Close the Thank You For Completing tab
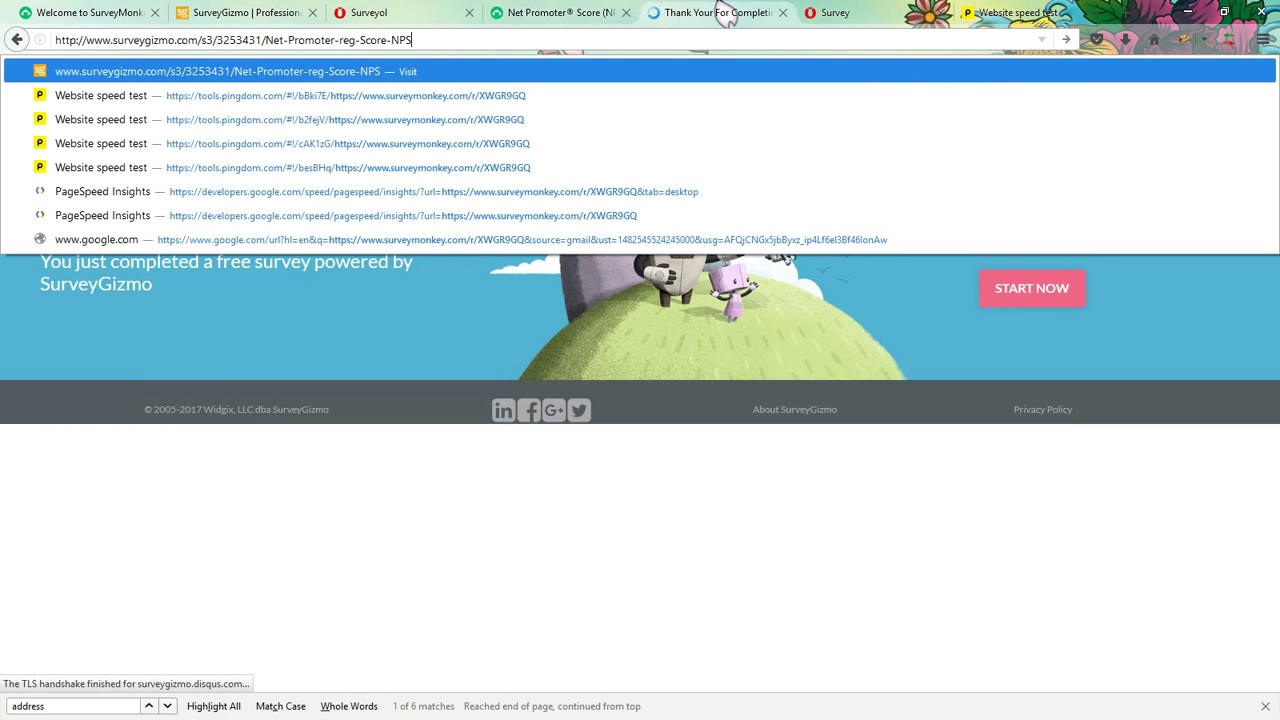This screenshot has height=720, width=1280. pos(783,13)
